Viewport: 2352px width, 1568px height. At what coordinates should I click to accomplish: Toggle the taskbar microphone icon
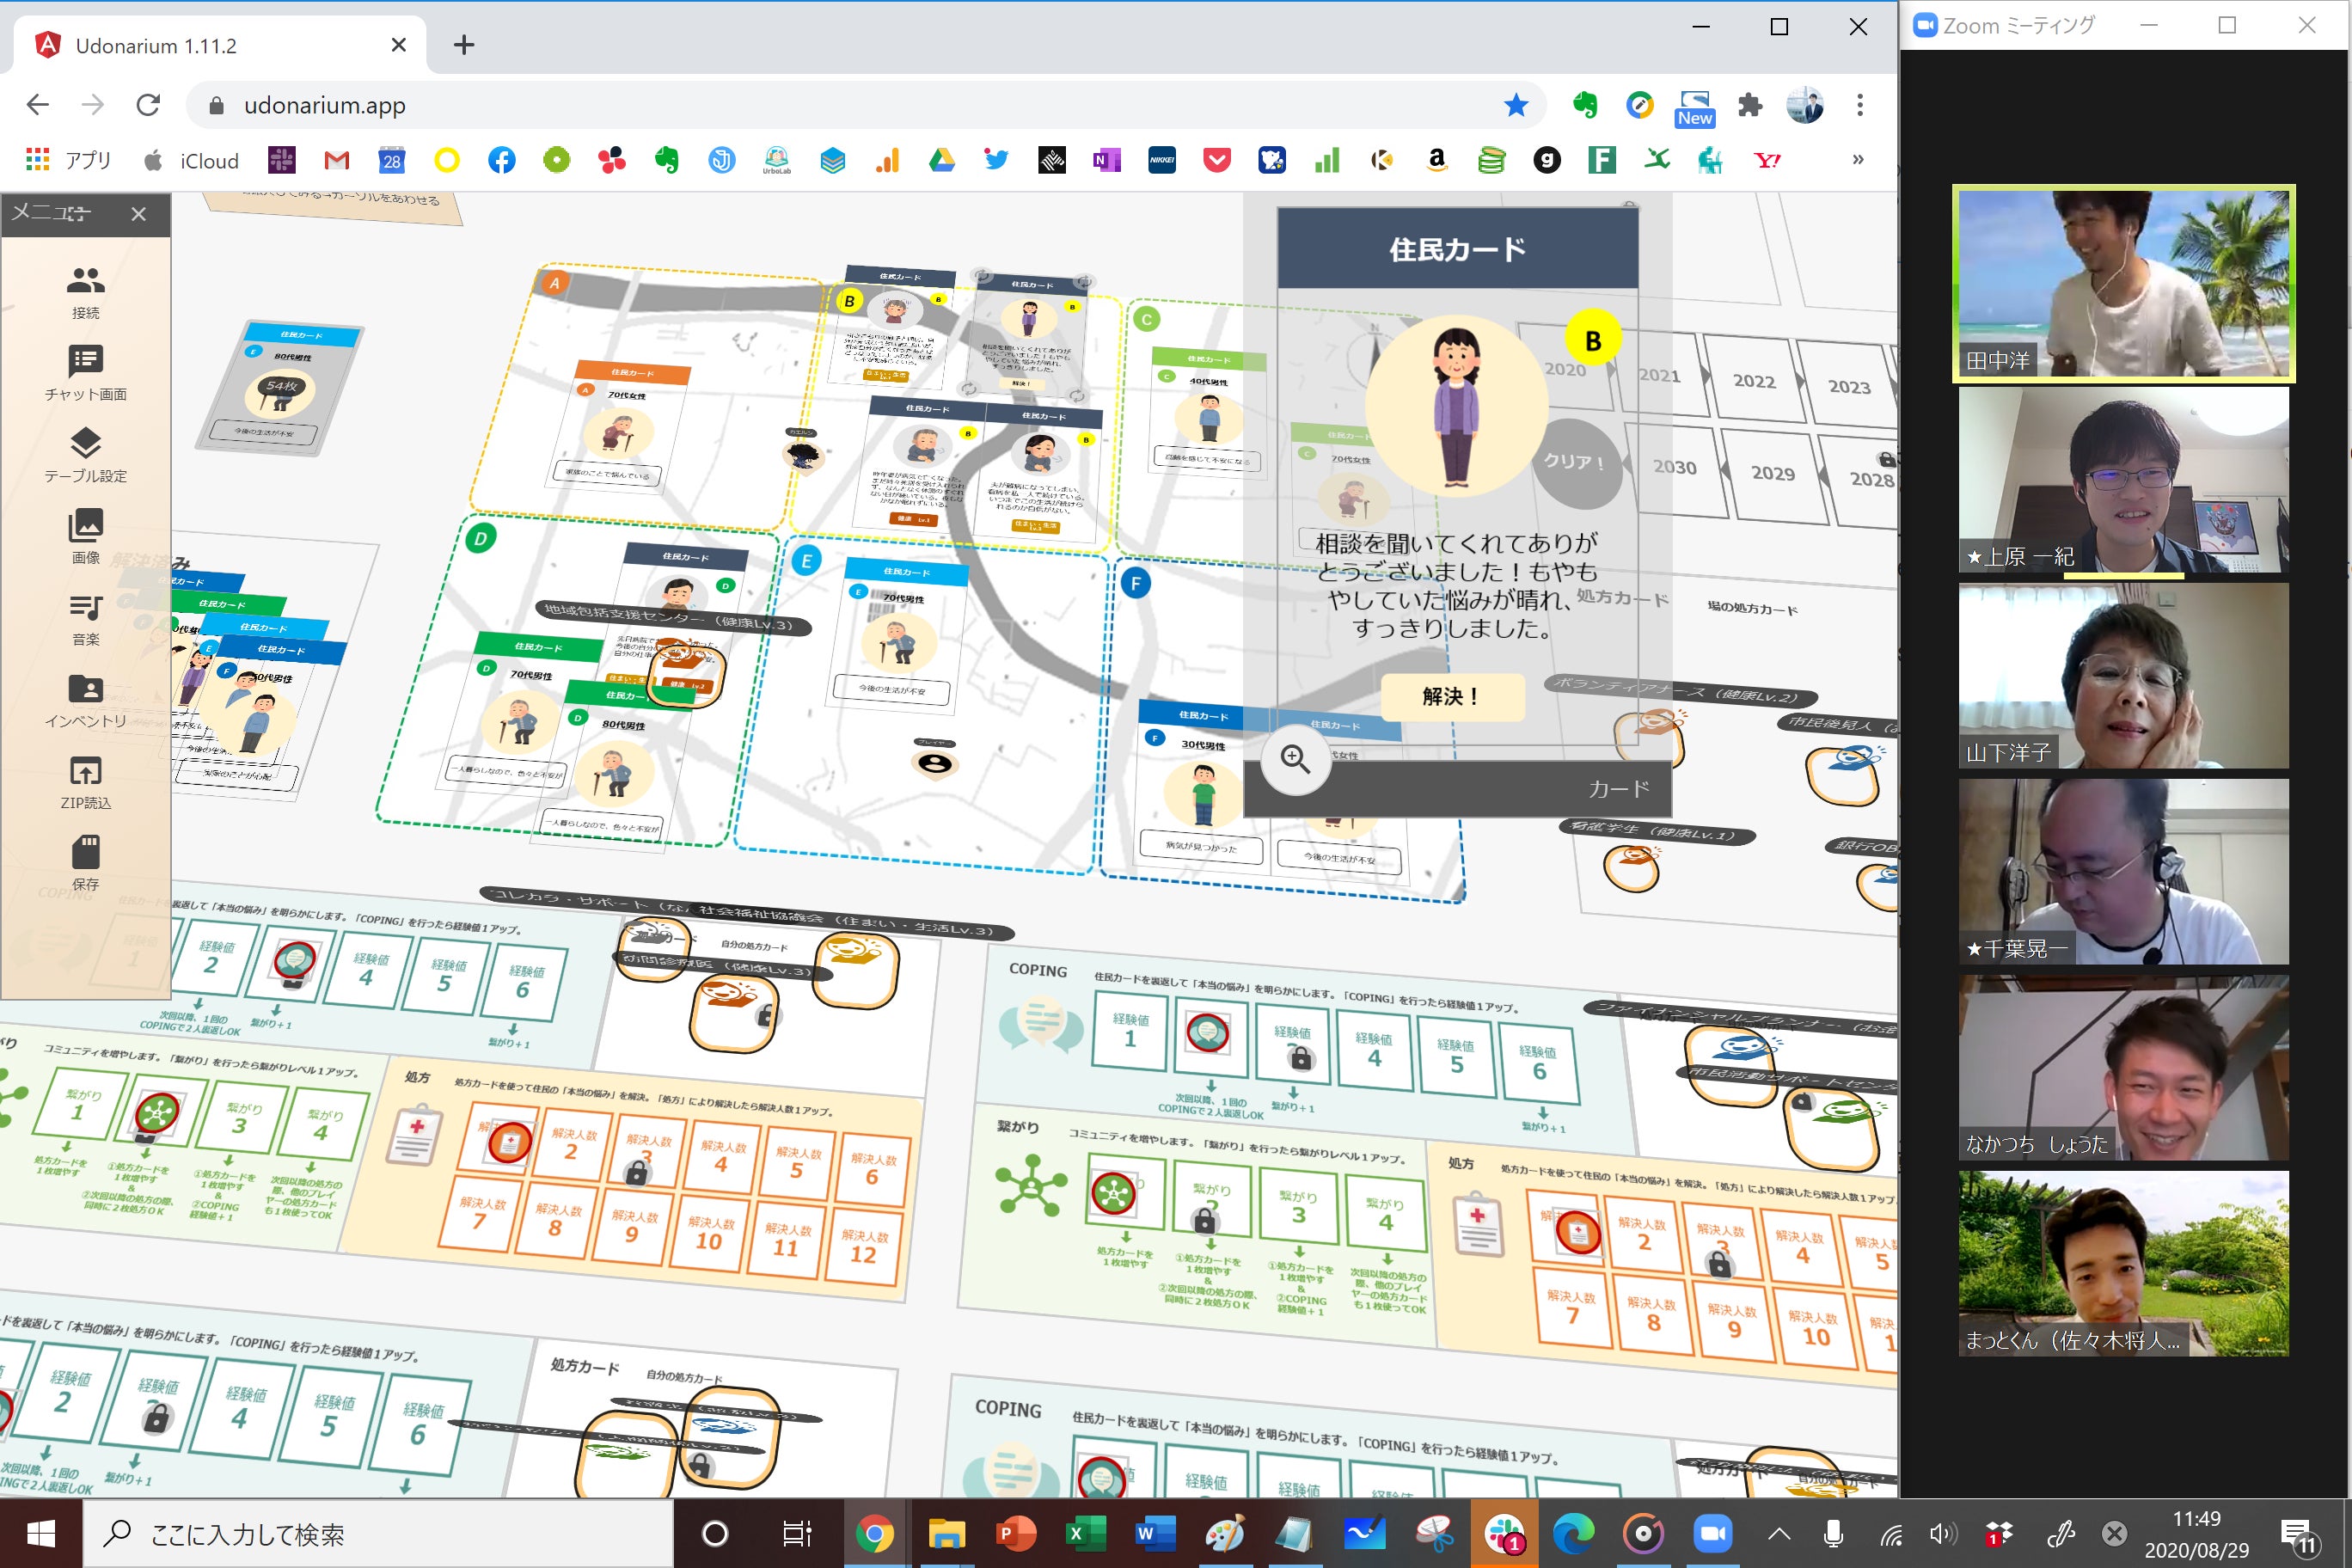1833,1533
